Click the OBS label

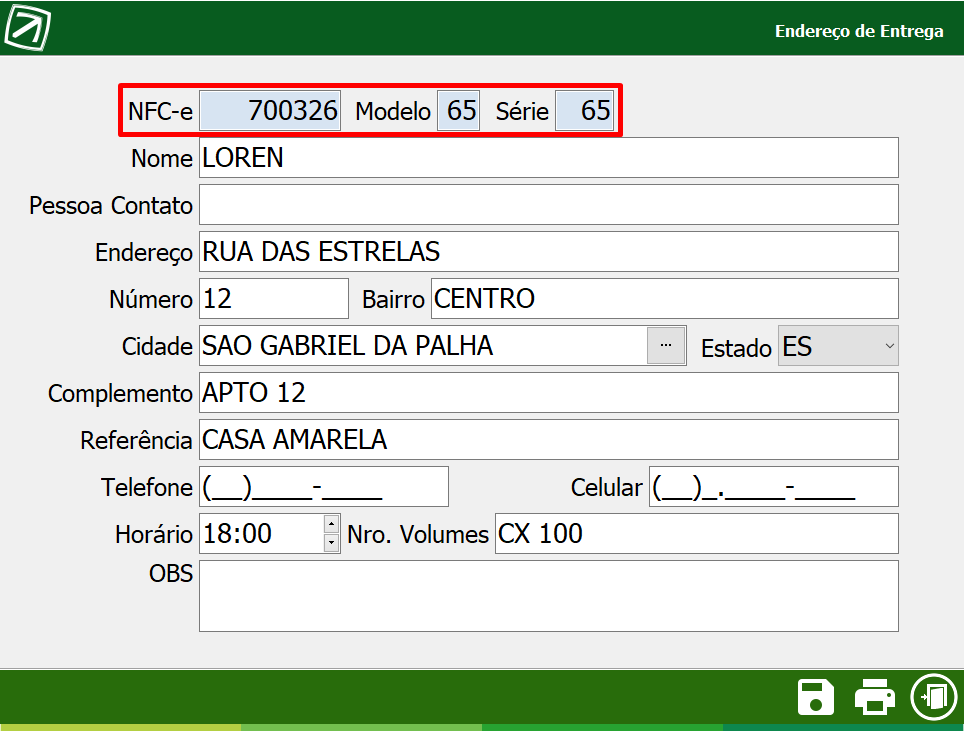(171, 574)
